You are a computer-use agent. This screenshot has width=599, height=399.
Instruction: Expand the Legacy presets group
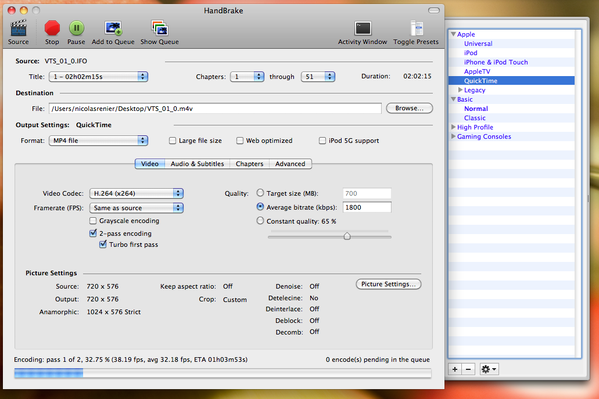[x=460, y=90]
